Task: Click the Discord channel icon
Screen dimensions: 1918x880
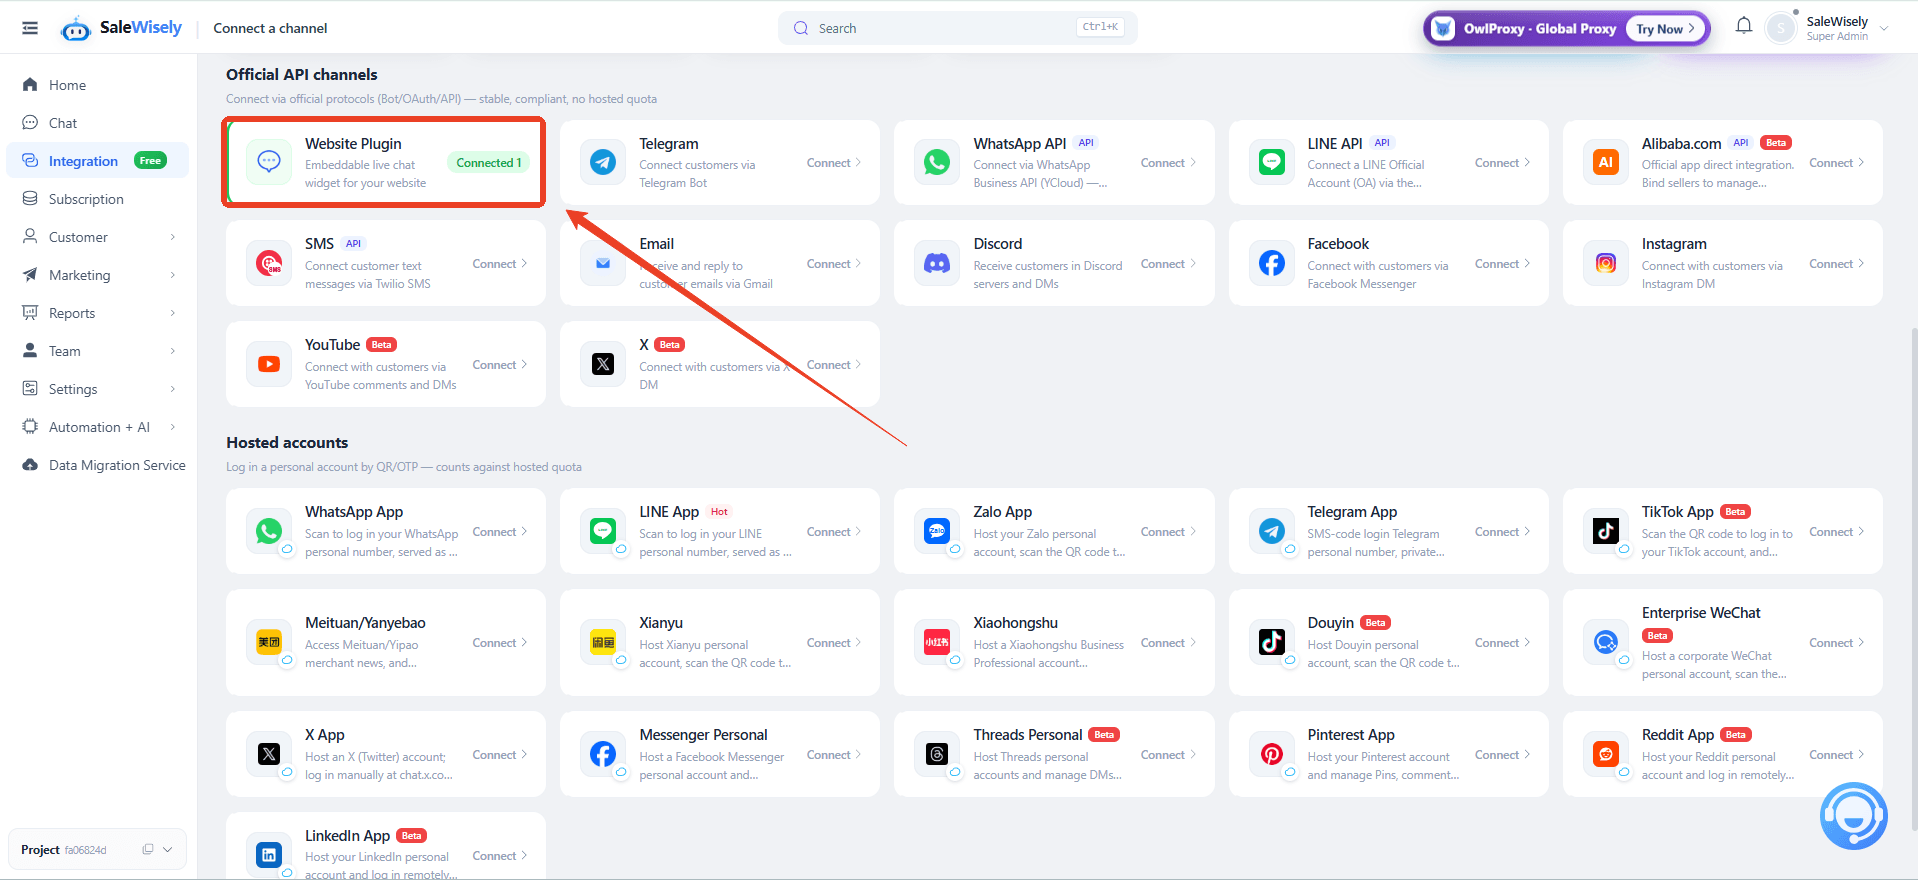Action: [937, 264]
